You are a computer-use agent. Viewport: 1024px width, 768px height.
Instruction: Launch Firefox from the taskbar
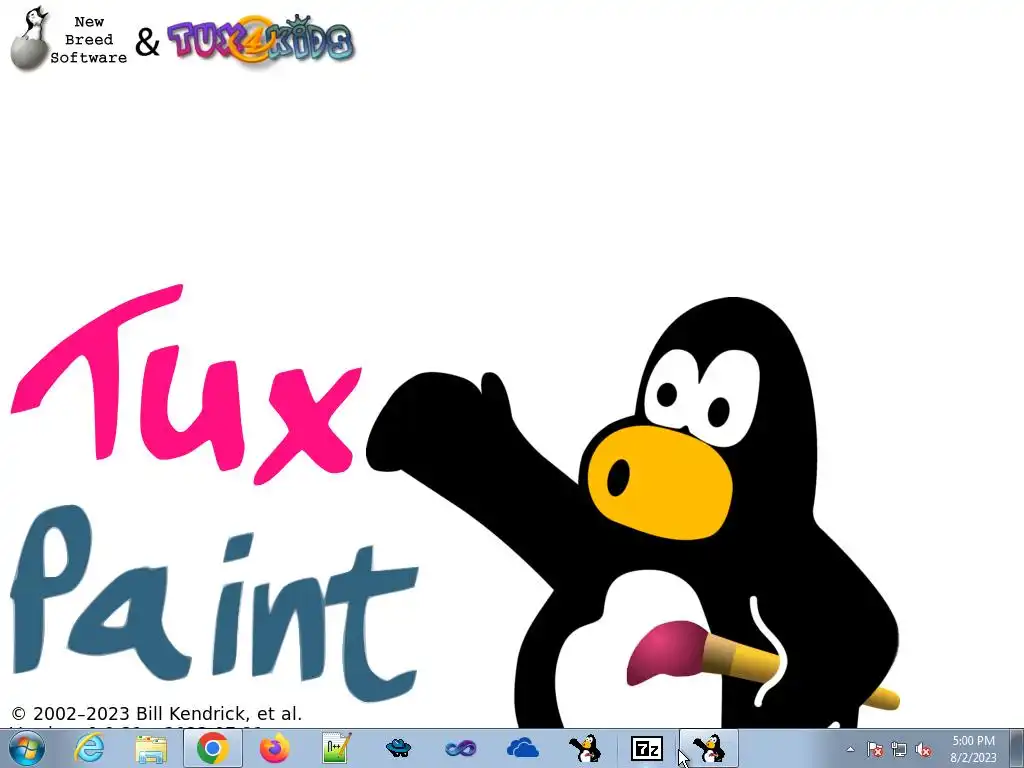coord(274,748)
